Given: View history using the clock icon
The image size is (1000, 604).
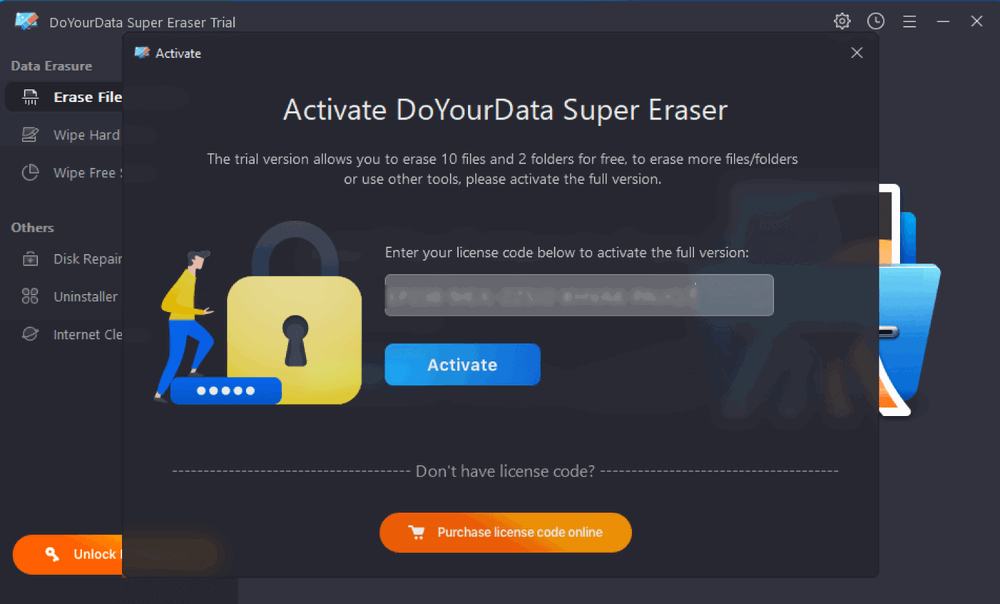Looking at the screenshot, I should click(x=876, y=20).
